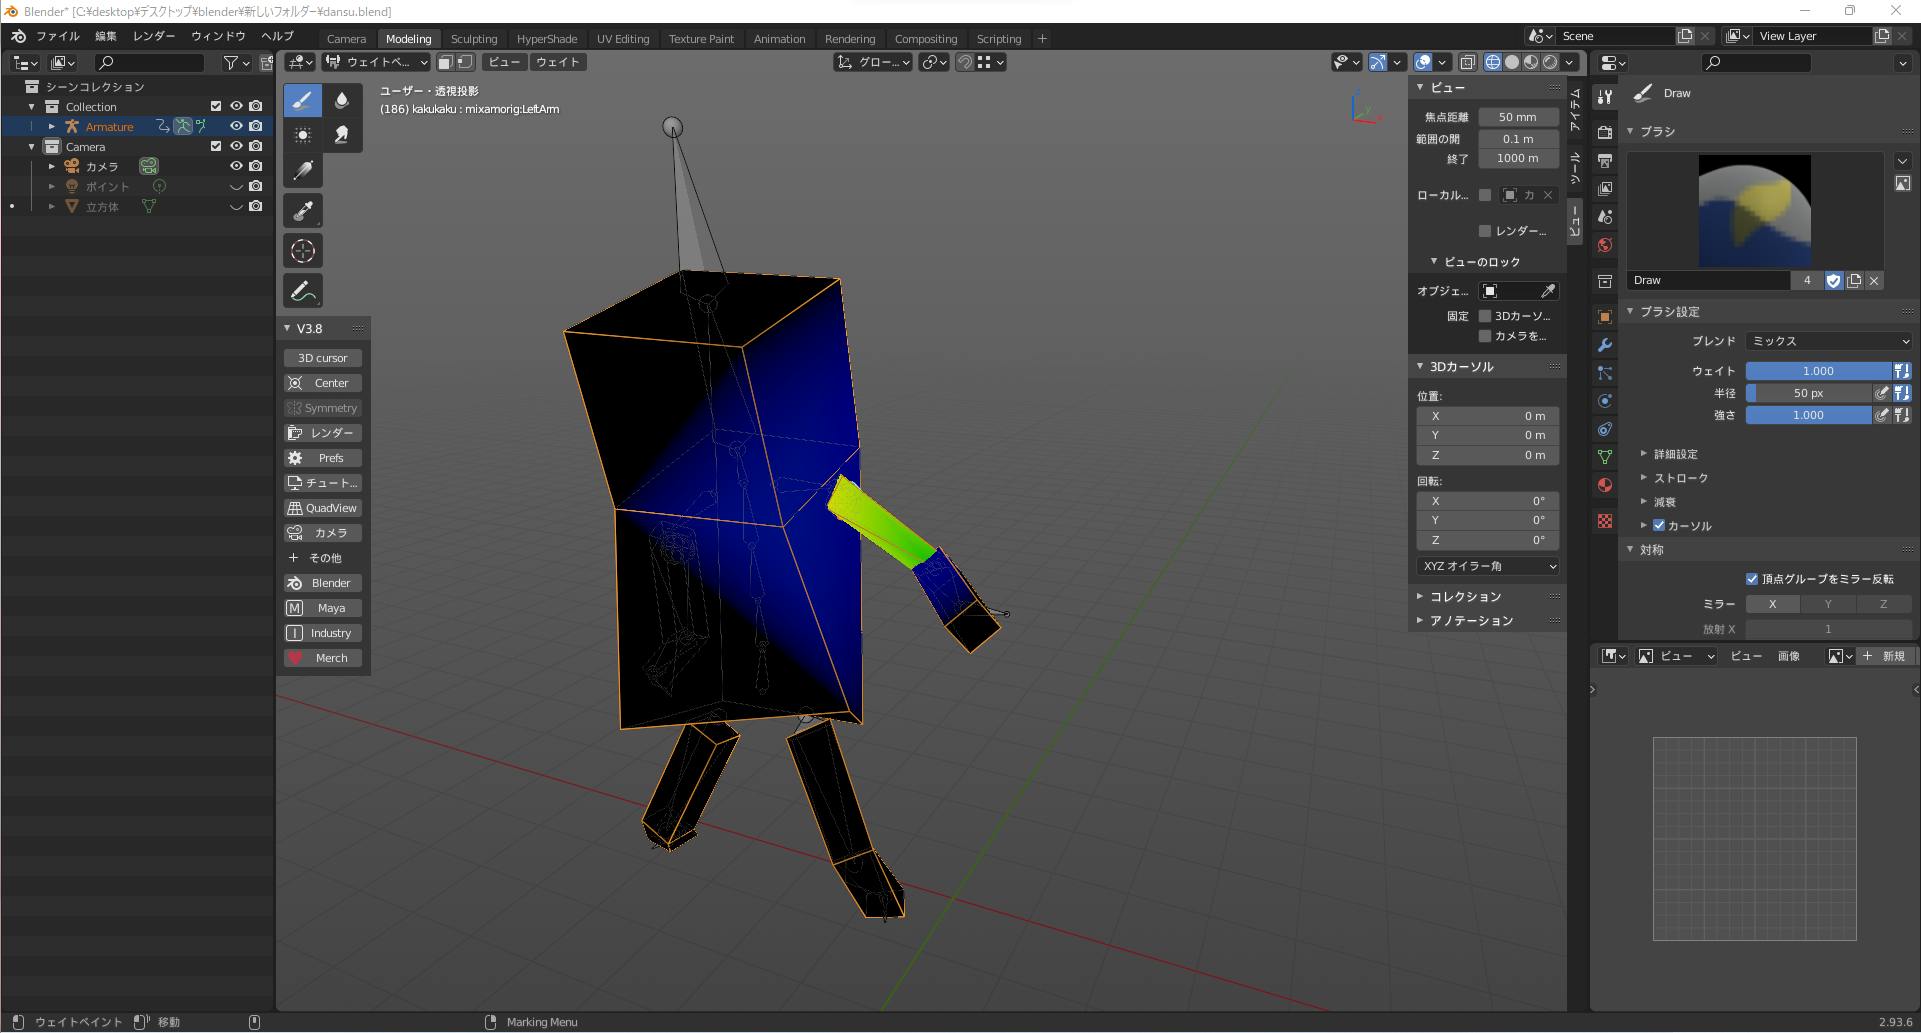Screen dimensions: 1921x1033
Task: Open the World properties tab
Action: click(x=1605, y=245)
